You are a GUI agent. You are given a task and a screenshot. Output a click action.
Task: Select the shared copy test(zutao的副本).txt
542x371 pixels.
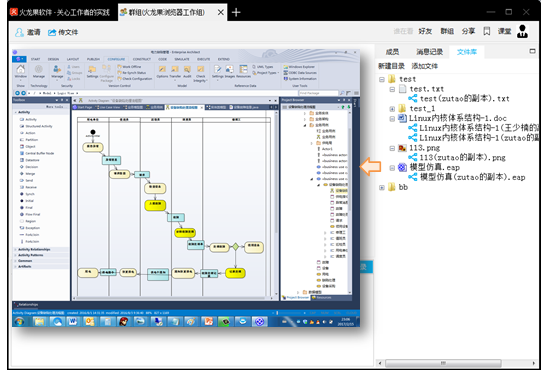tap(465, 99)
